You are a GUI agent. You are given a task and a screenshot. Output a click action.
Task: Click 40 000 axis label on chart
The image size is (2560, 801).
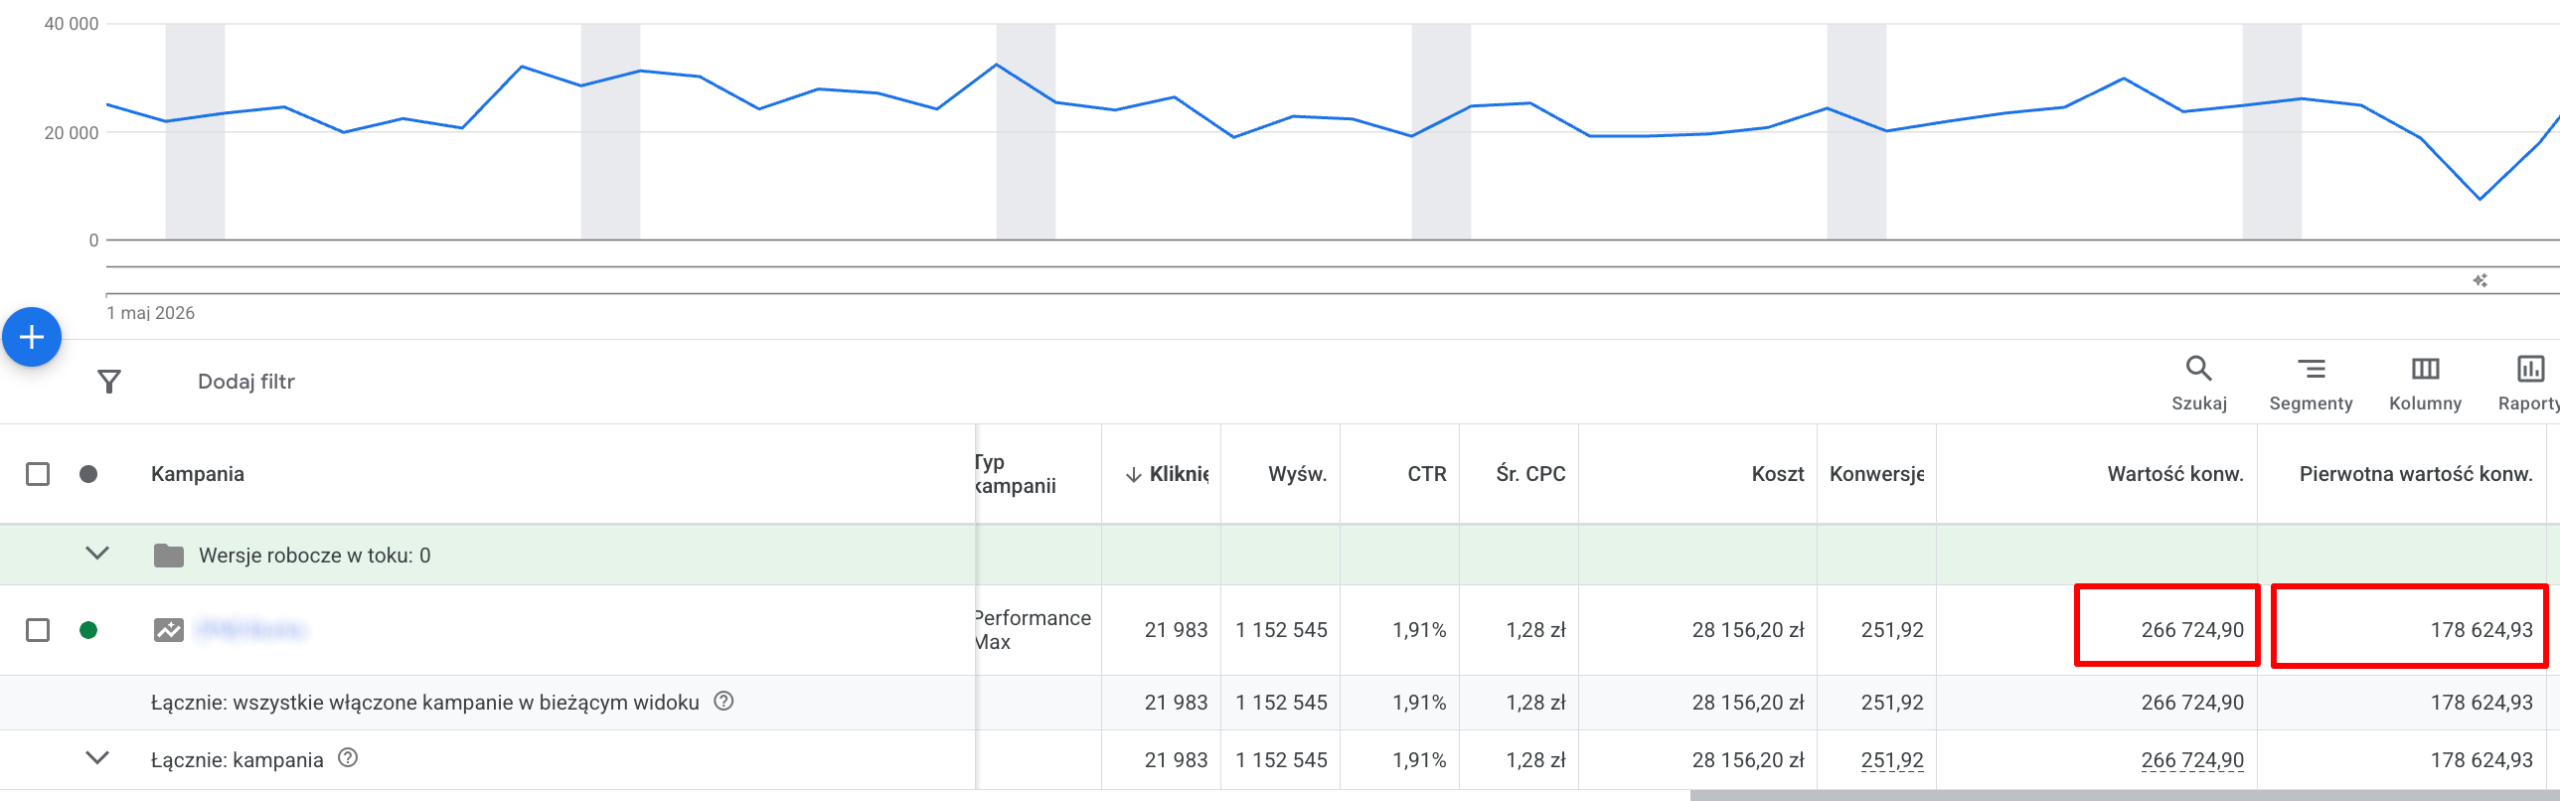coord(71,24)
